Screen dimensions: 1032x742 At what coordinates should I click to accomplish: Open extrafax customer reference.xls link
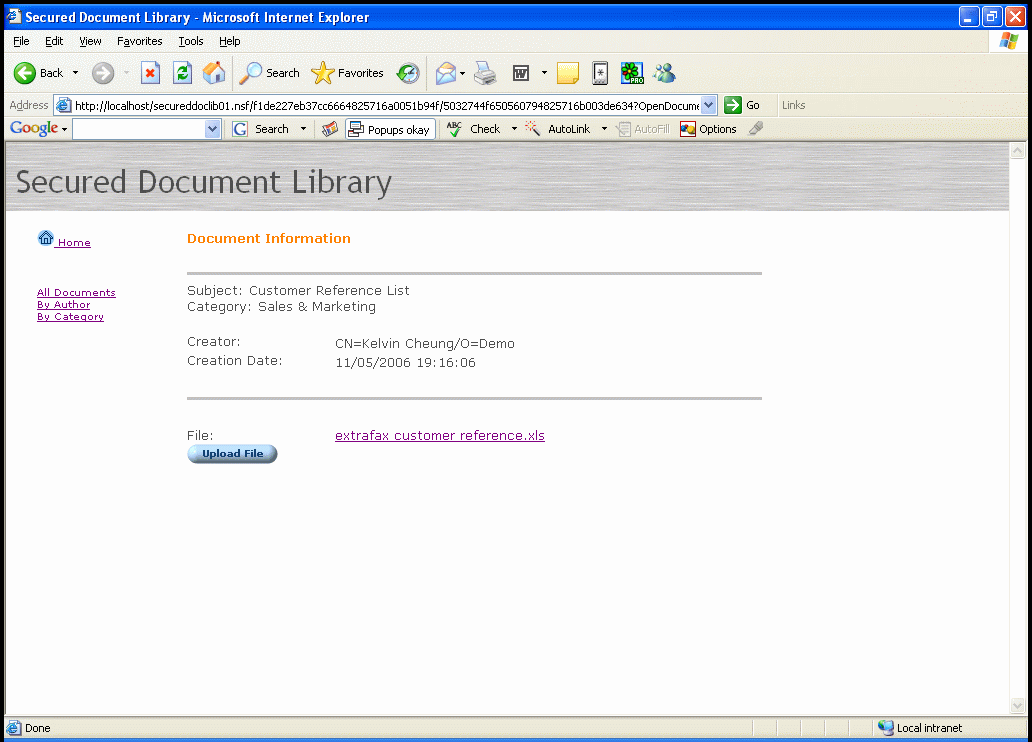click(x=440, y=435)
